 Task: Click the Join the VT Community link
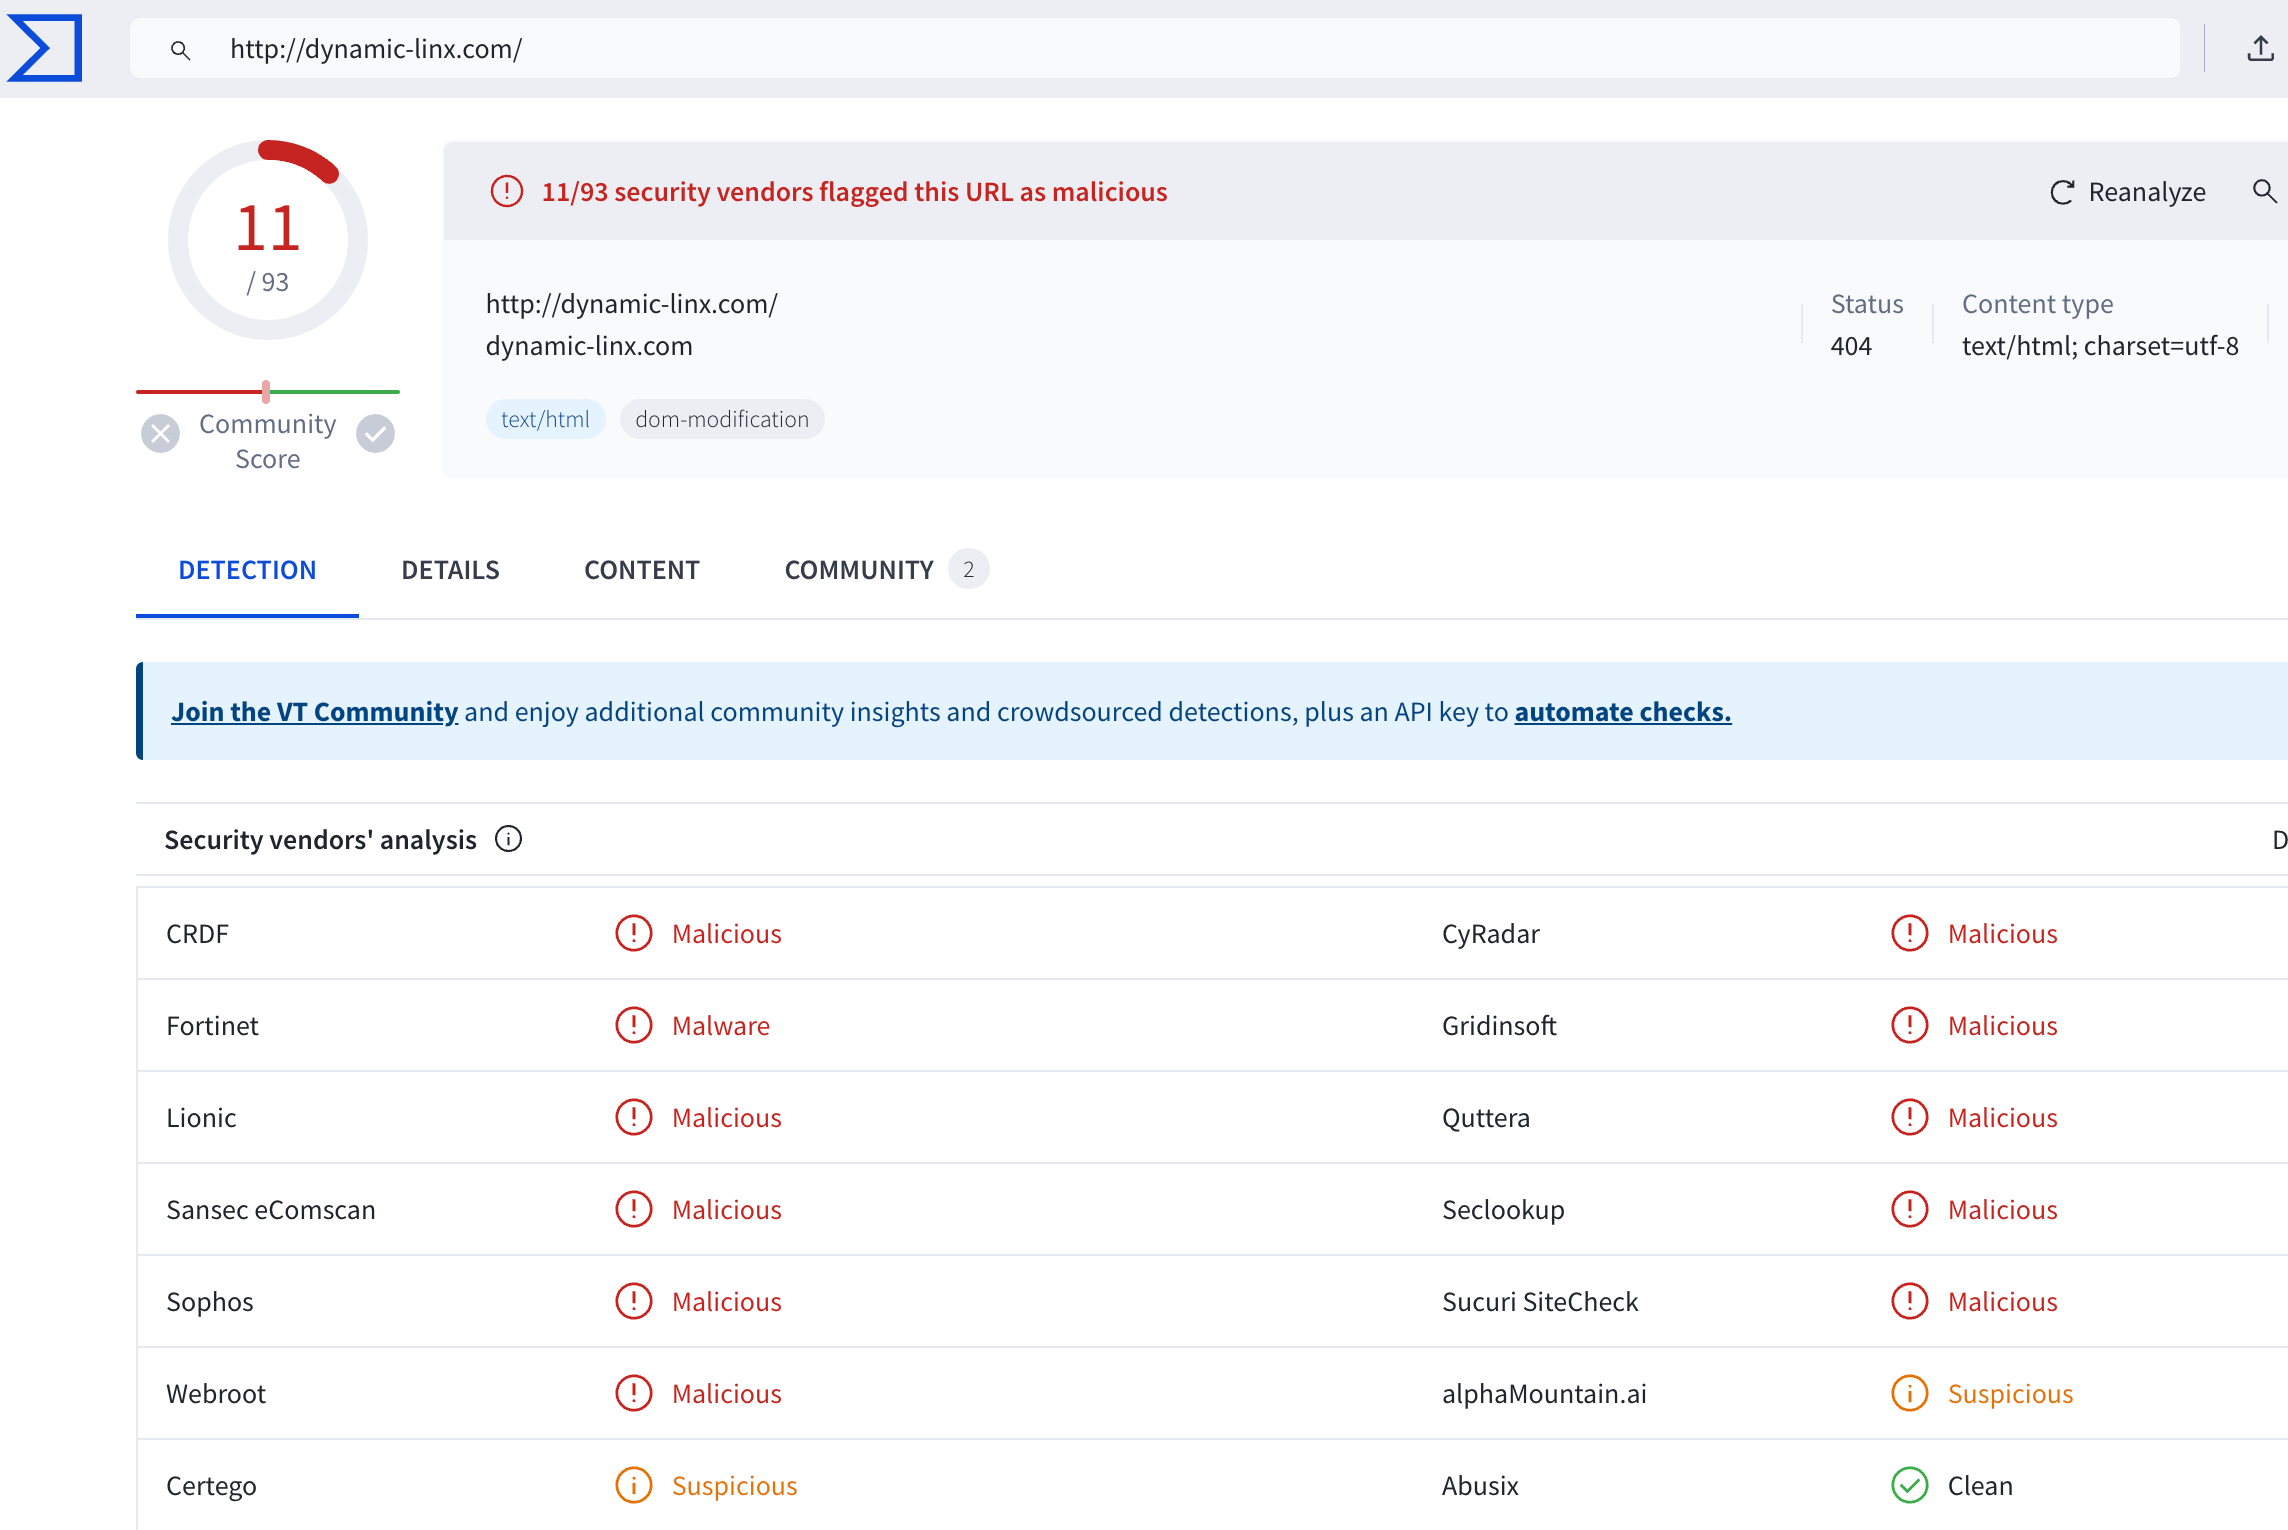(x=315, y=712)
